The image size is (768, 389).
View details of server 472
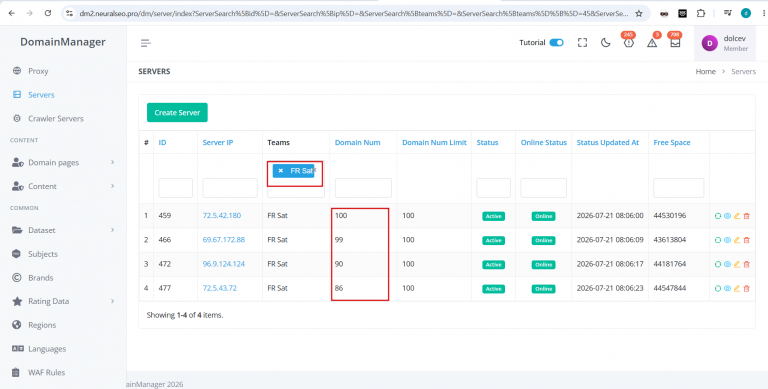(x=727, y=264)
